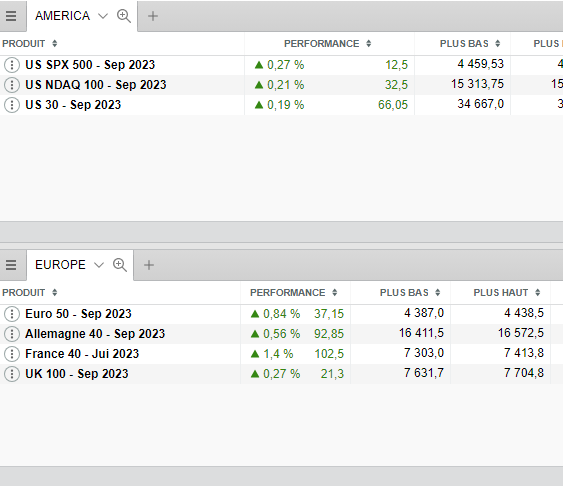Click Euro 50 plus bas 4 387,0
Image resolution: width=563 pixels, height=486 pixels.
point(424,313)
